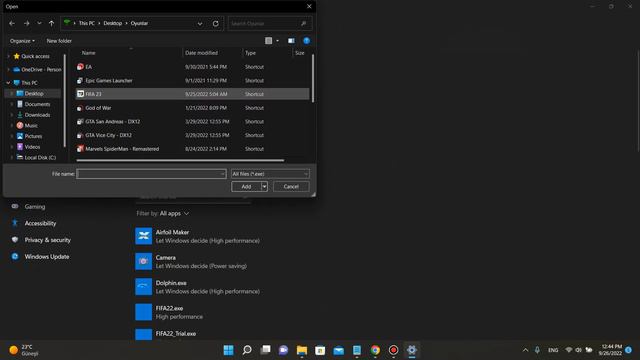
Task: Open Google Chrome from taskbar
Action: (375, 350)
